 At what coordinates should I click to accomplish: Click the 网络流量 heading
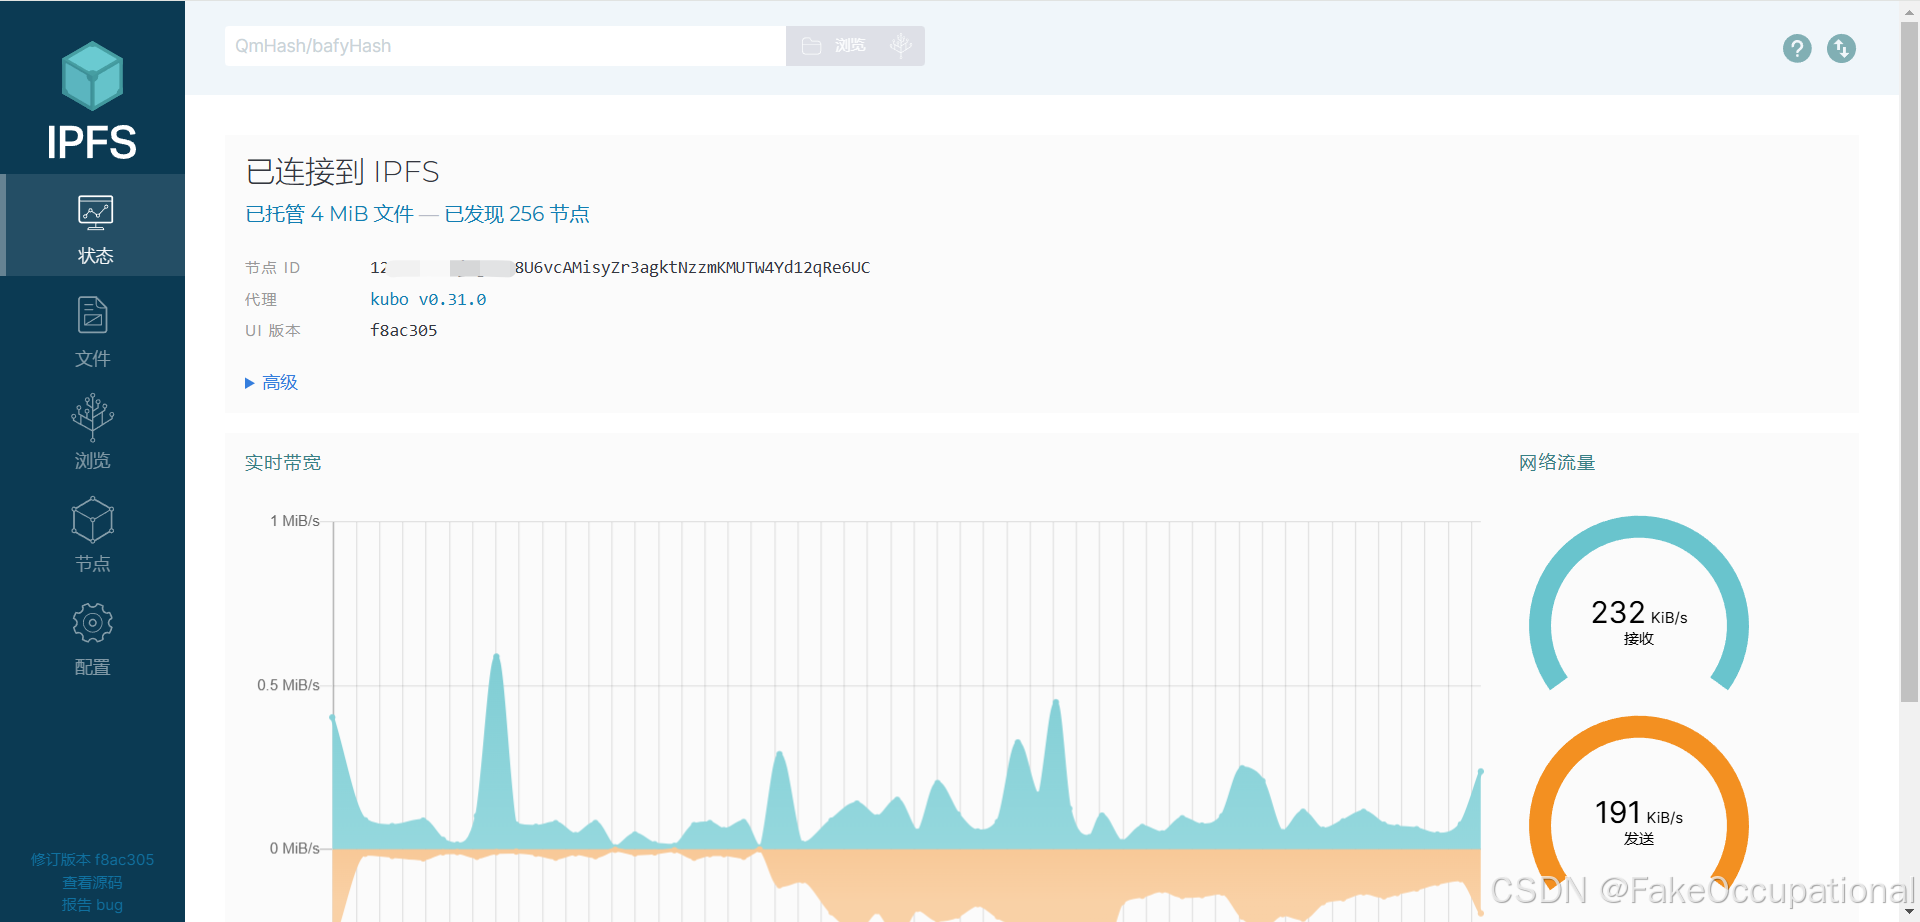1557,463
